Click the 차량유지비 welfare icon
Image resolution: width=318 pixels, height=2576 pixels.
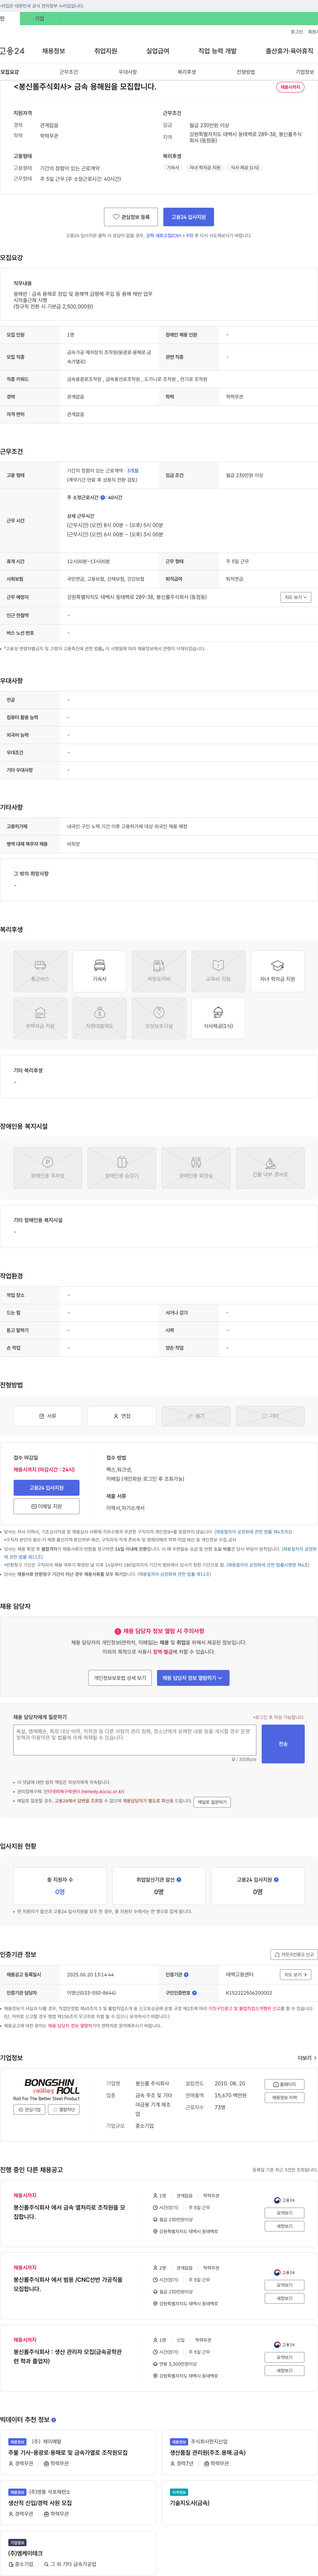(x=159, y=971)
